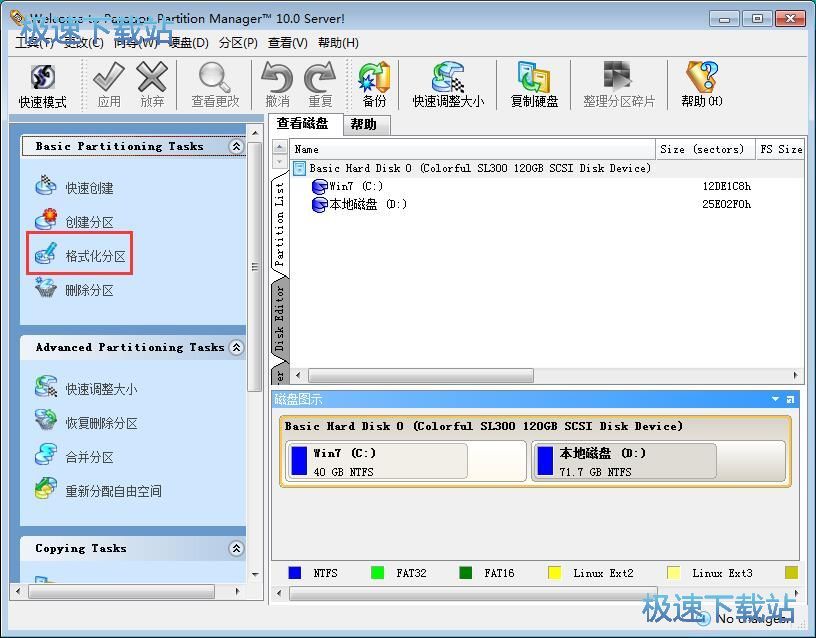The width and height of the screenshot is (816, 638).
Task: Collapse Copying Tasks section
Action: point(236,548)
